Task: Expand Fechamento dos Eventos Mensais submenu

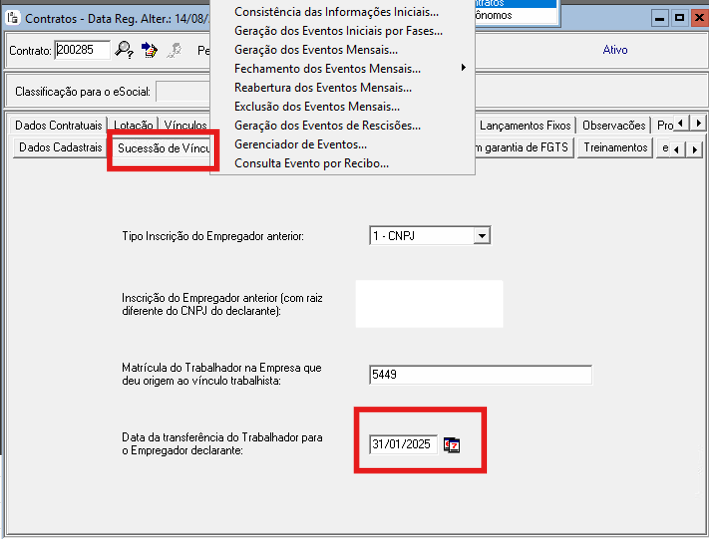Action: 327,69
